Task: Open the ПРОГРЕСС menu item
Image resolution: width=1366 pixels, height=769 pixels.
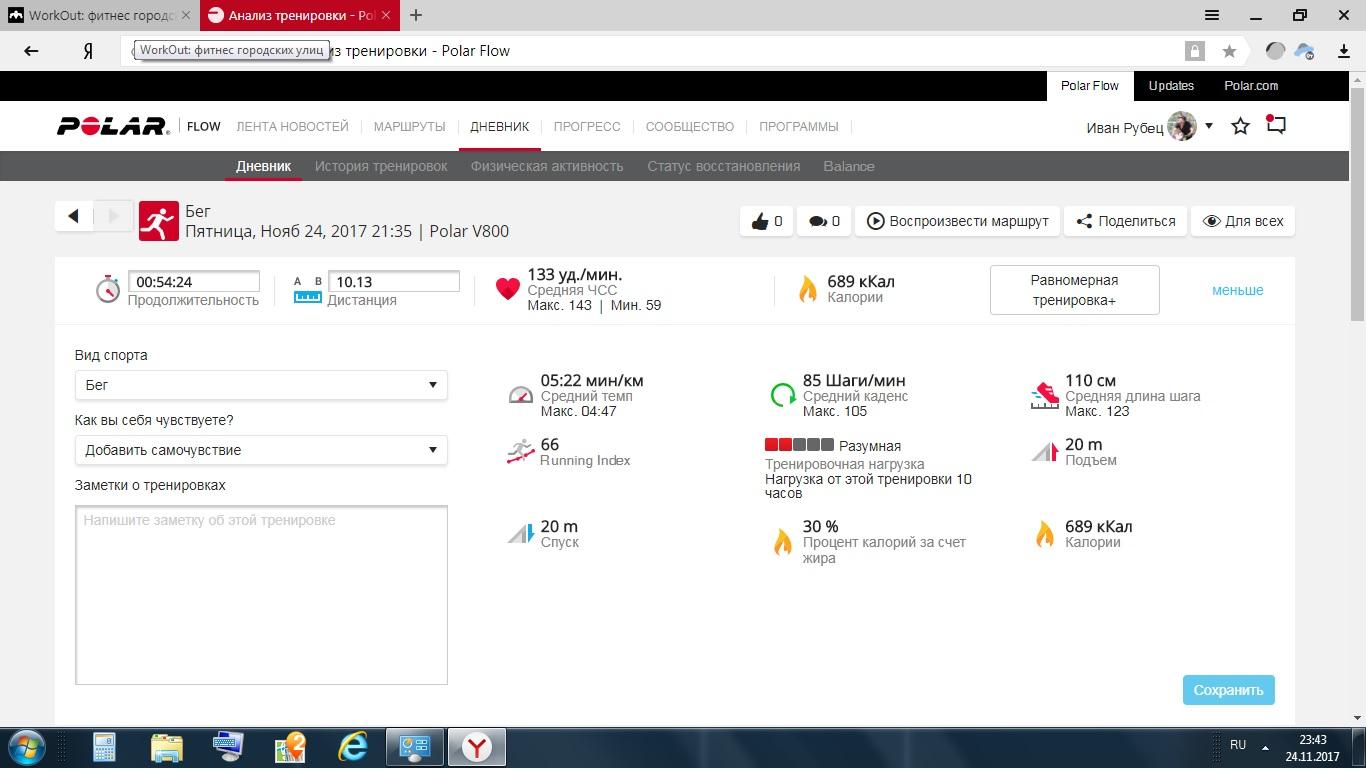Action: (587, 127)
